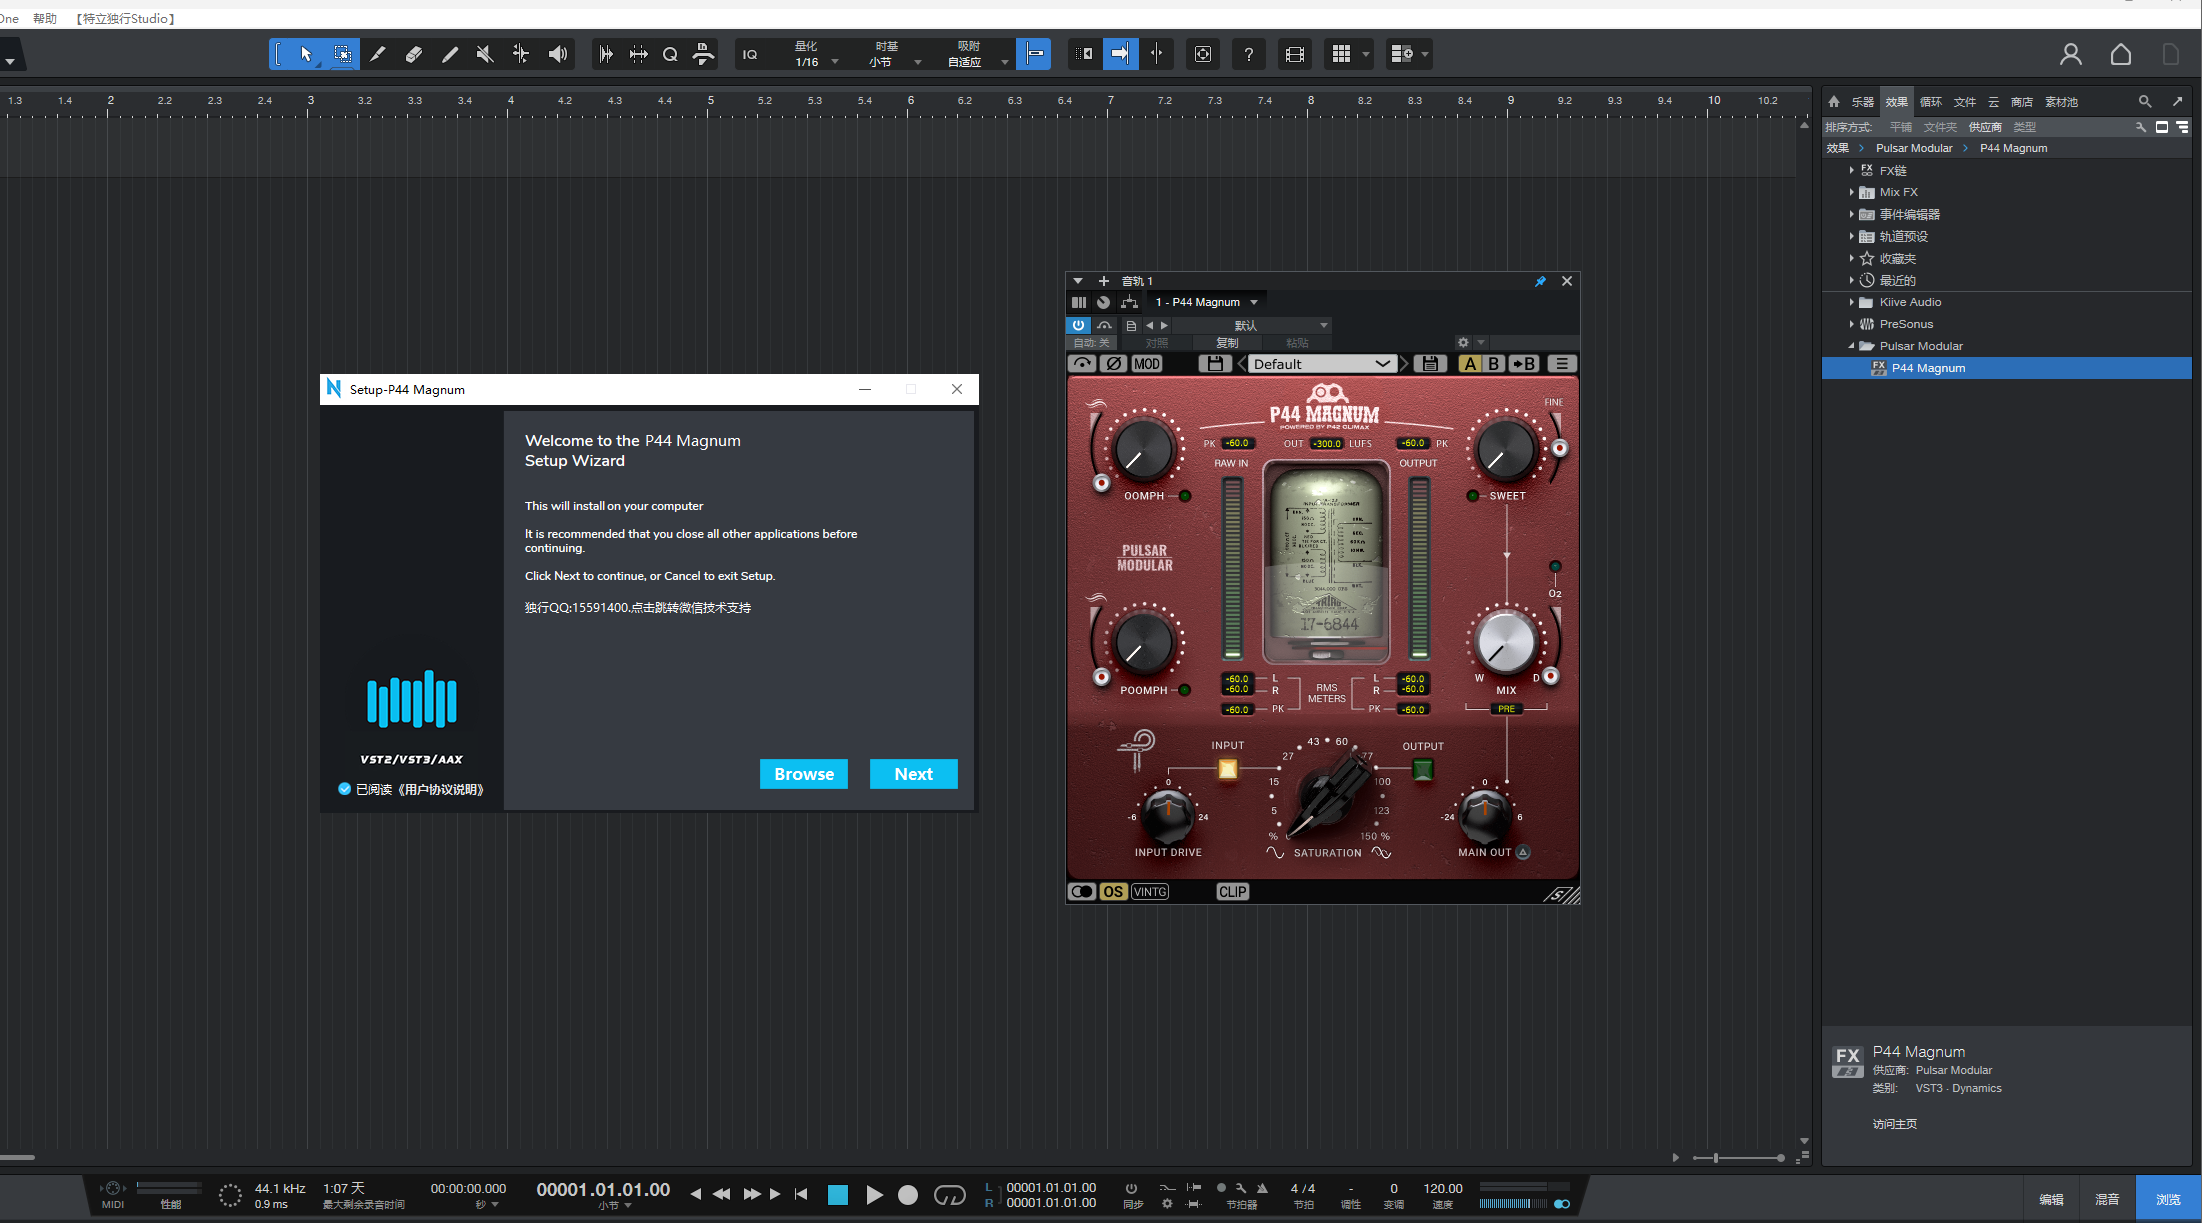
Task: Toggle the plugin power bypass button
Action: tap(1078, 325)
